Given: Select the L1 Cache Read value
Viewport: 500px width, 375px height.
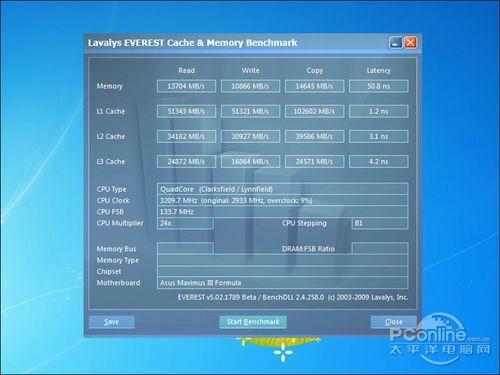Looking at the screenshot, I should (x=186, y=111).
